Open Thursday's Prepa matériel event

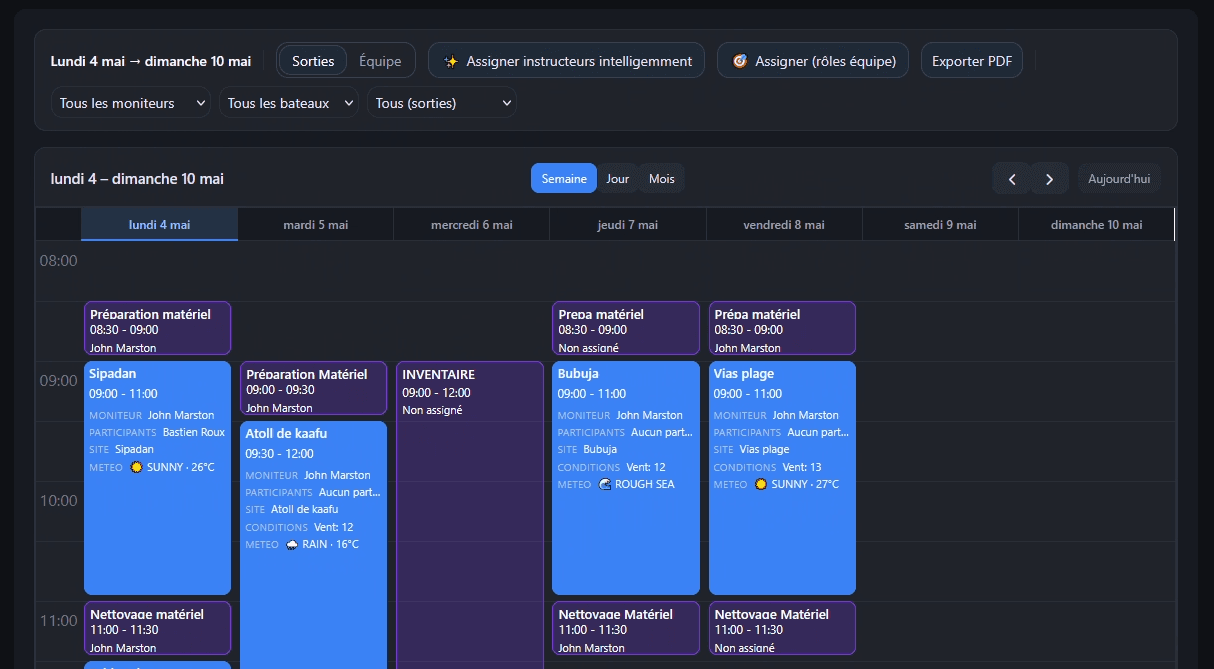[x=626, y=328]
